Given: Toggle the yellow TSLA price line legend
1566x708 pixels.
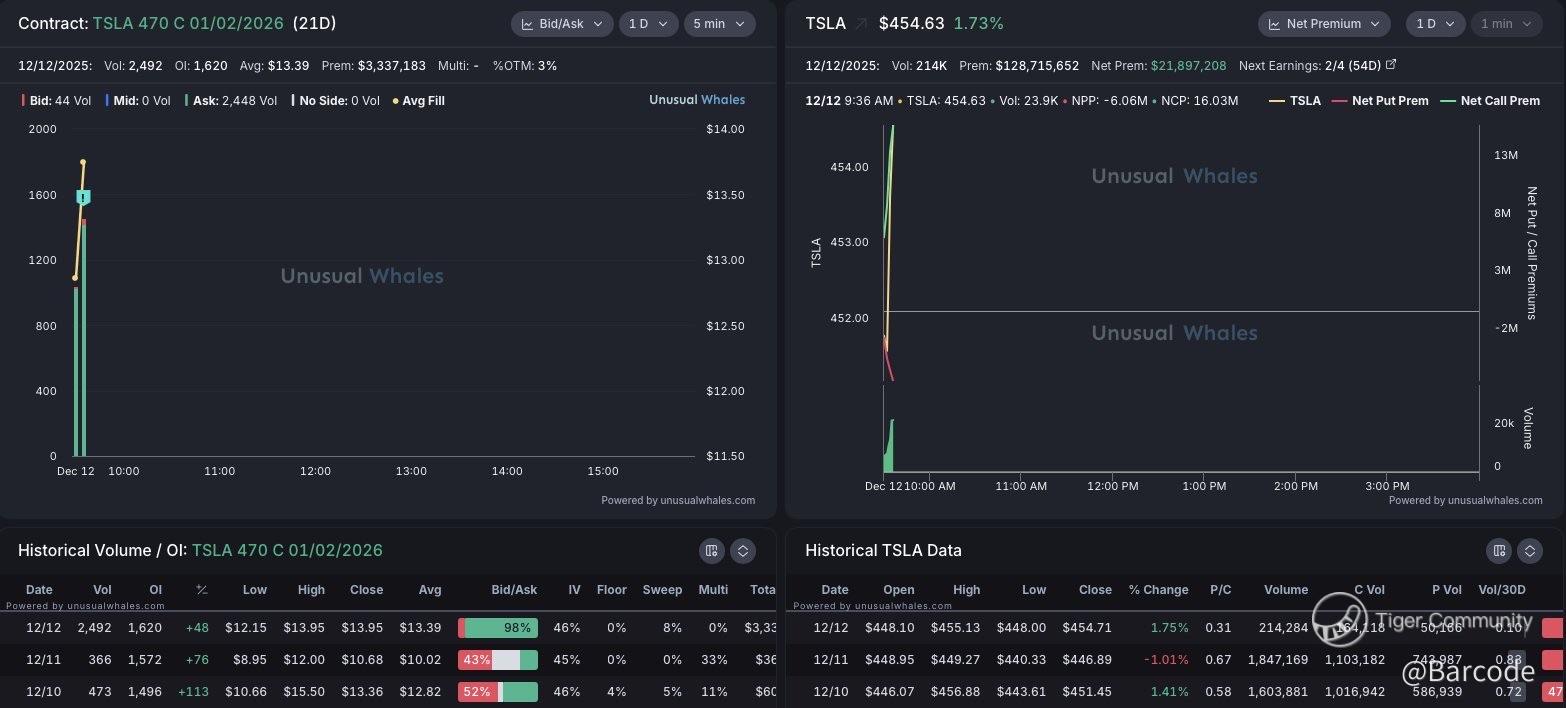Looking at the screenshot, I should pos(1295,100).
